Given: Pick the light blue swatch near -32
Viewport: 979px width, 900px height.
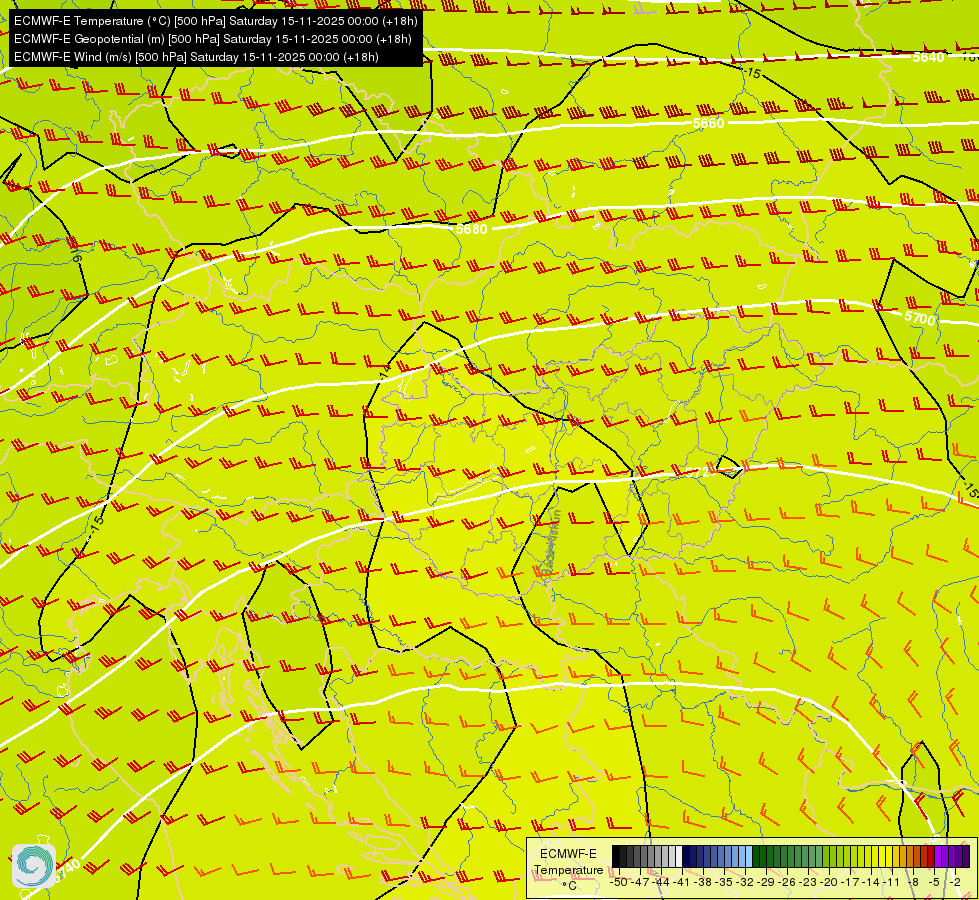Looking at the screenshot, I should click(x=749, y=856).
